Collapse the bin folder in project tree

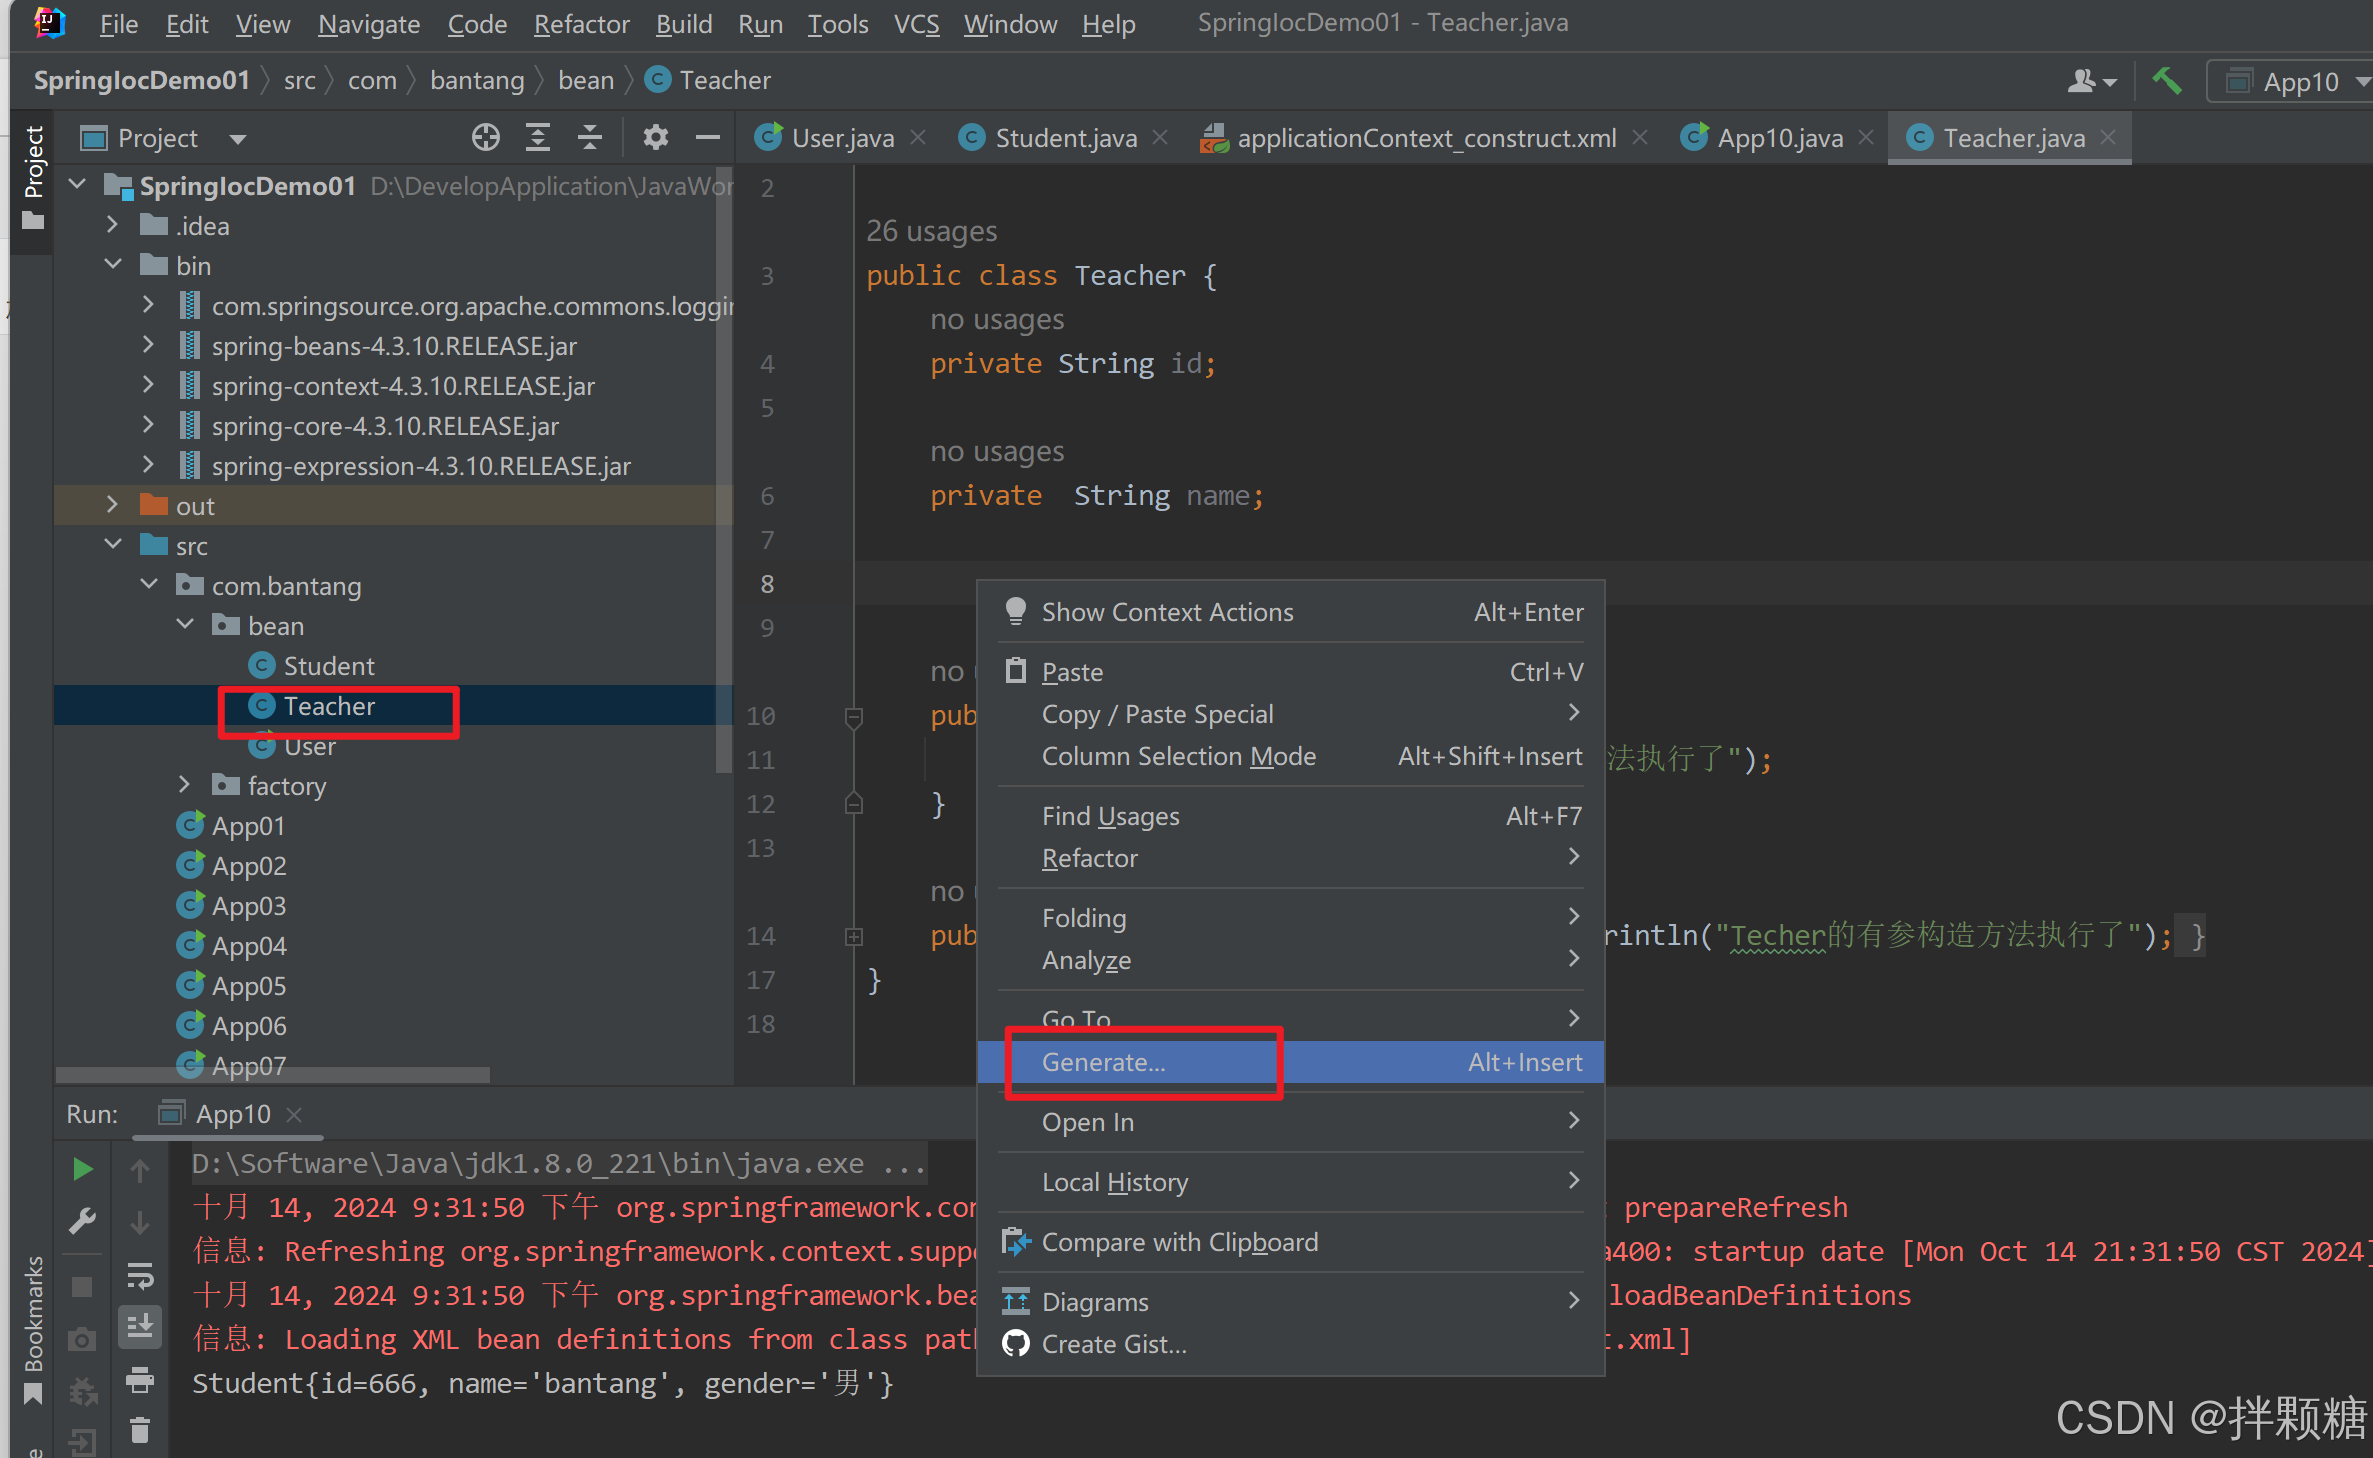pyautogui.click(x=113, y=265)
